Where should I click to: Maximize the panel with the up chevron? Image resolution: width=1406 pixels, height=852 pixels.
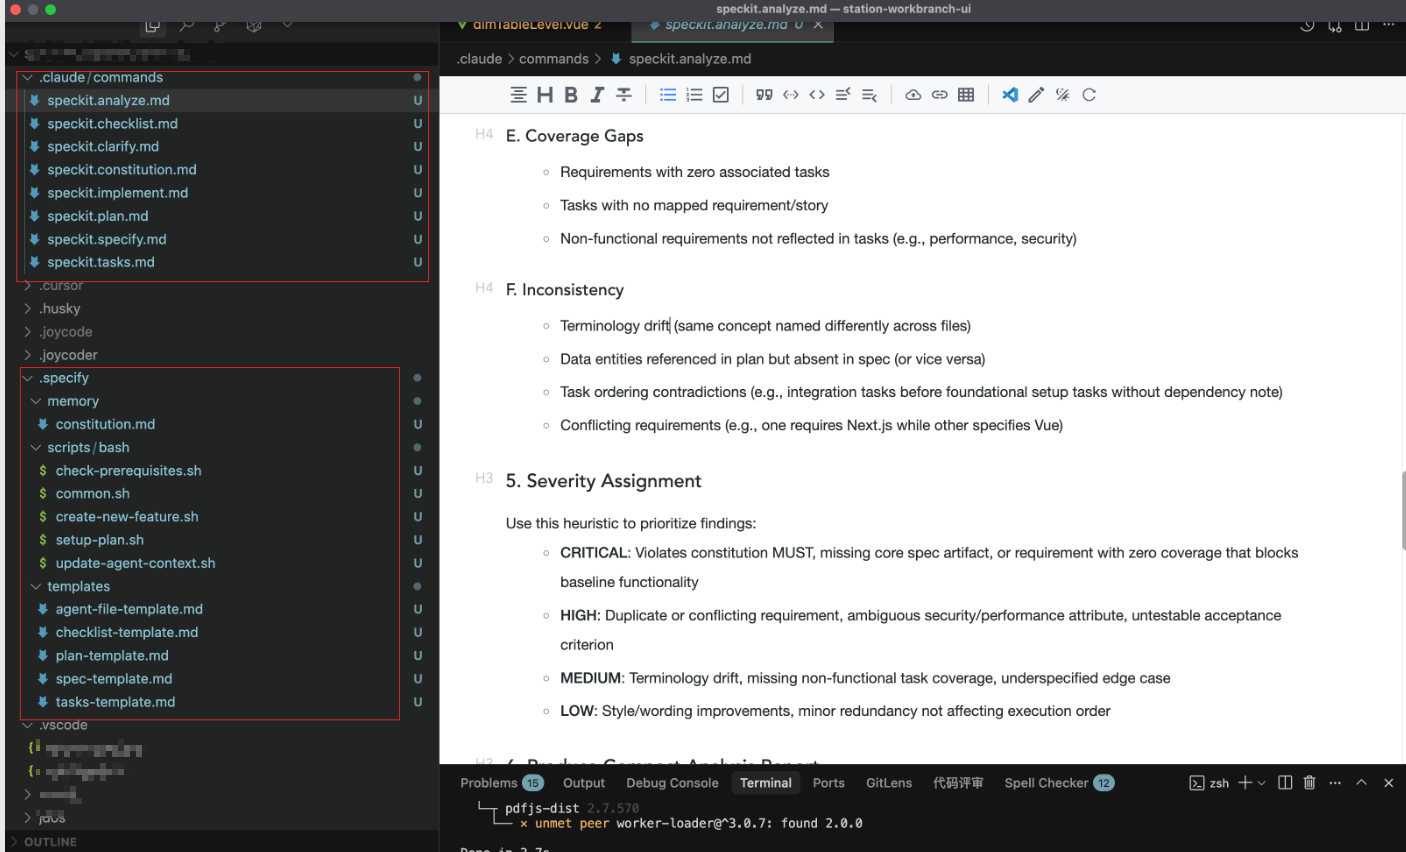click(1361, 783)
